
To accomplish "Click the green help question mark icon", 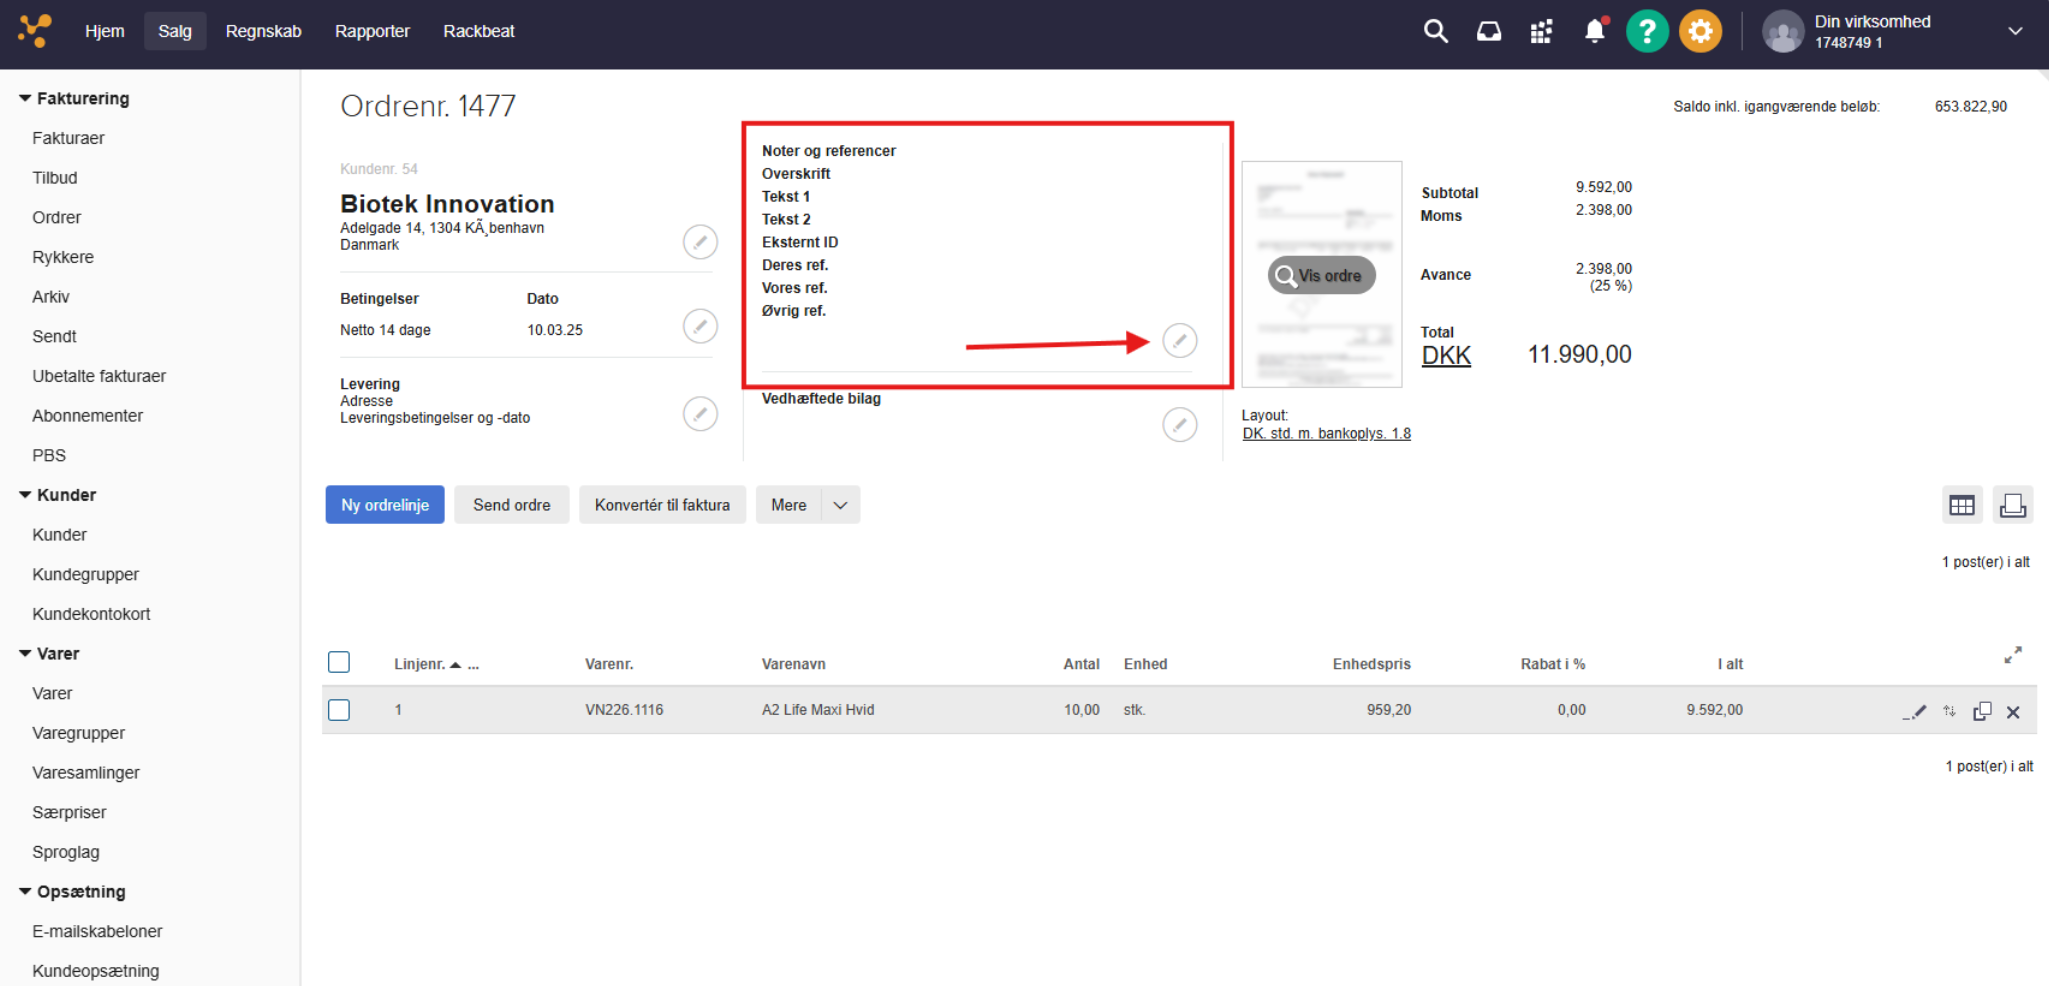I will click(x=1646, y=32).
